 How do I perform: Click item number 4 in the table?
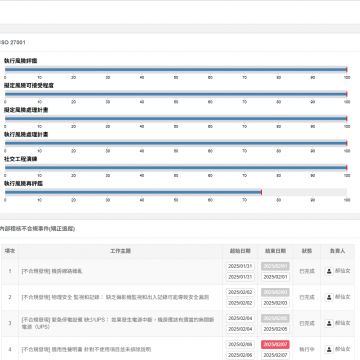[x=10, y=349]
